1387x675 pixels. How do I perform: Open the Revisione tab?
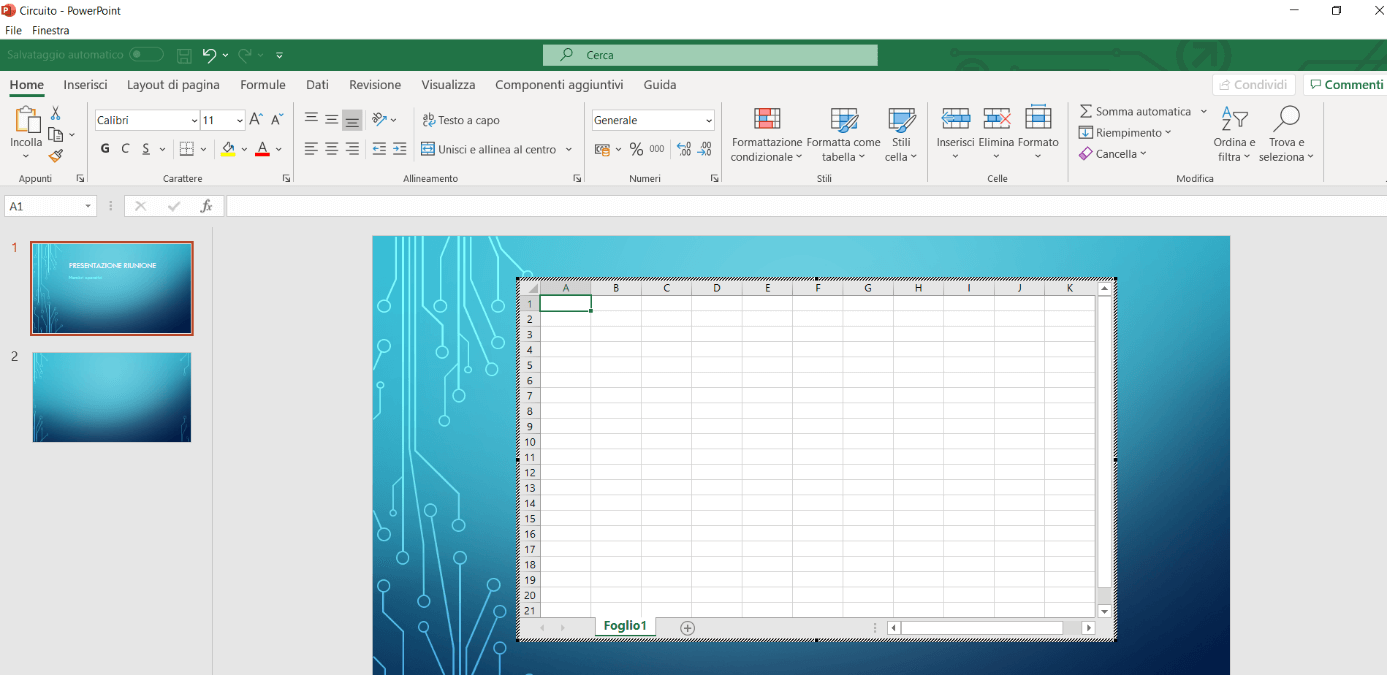click(375, 85)
